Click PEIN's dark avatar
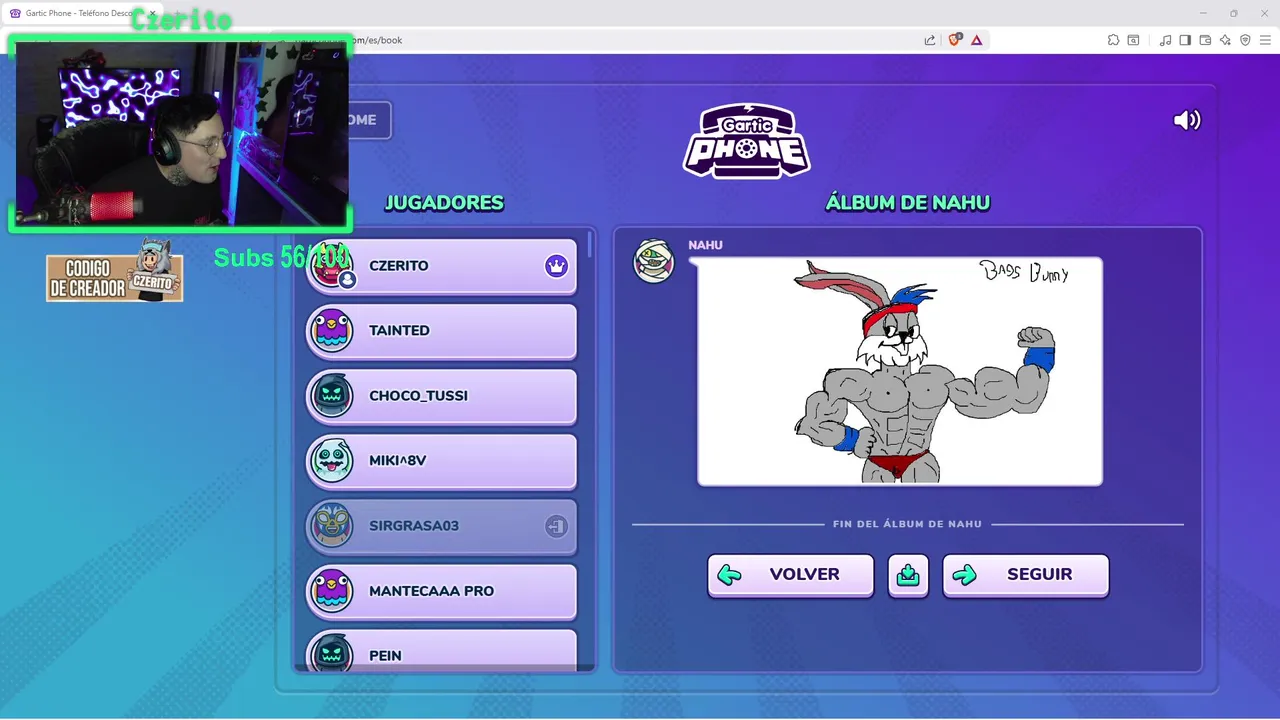Viewport: 1280px width, 720px height. pos(331,652)
